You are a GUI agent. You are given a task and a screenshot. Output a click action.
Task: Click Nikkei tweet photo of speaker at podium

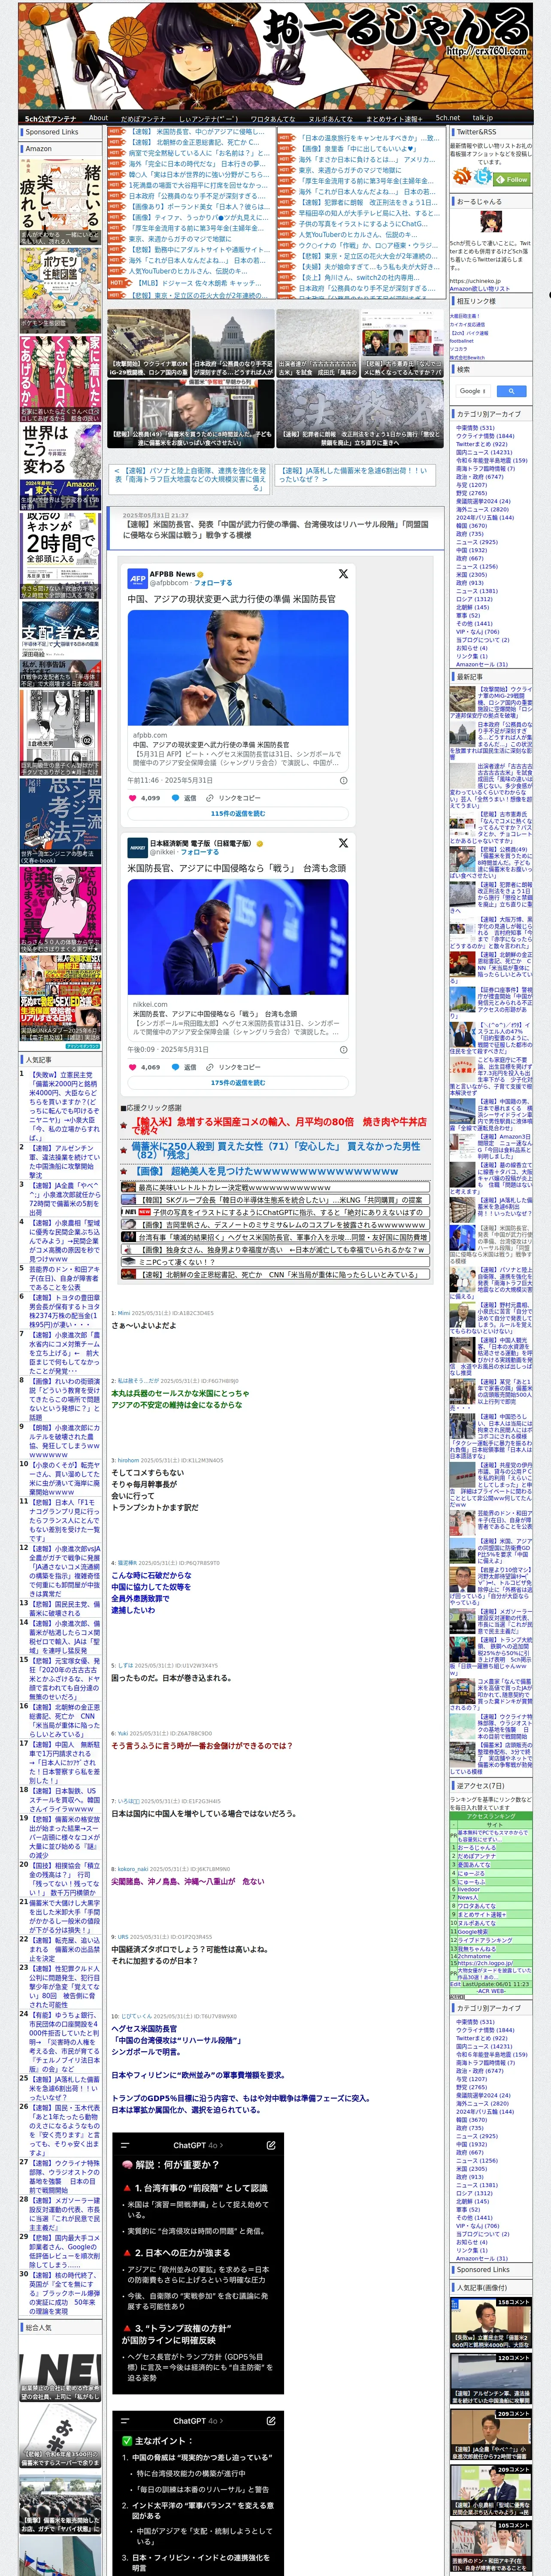(x=238, y=937)
